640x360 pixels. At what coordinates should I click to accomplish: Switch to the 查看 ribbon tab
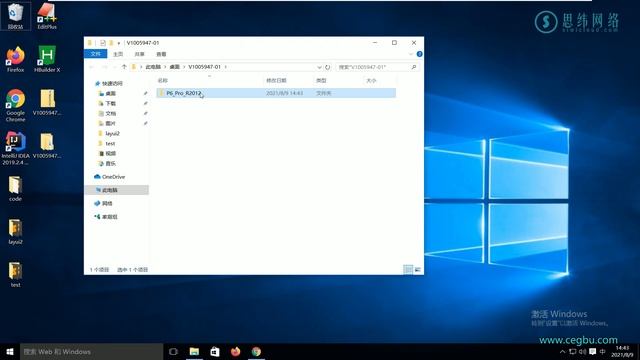tap(161, 54)
